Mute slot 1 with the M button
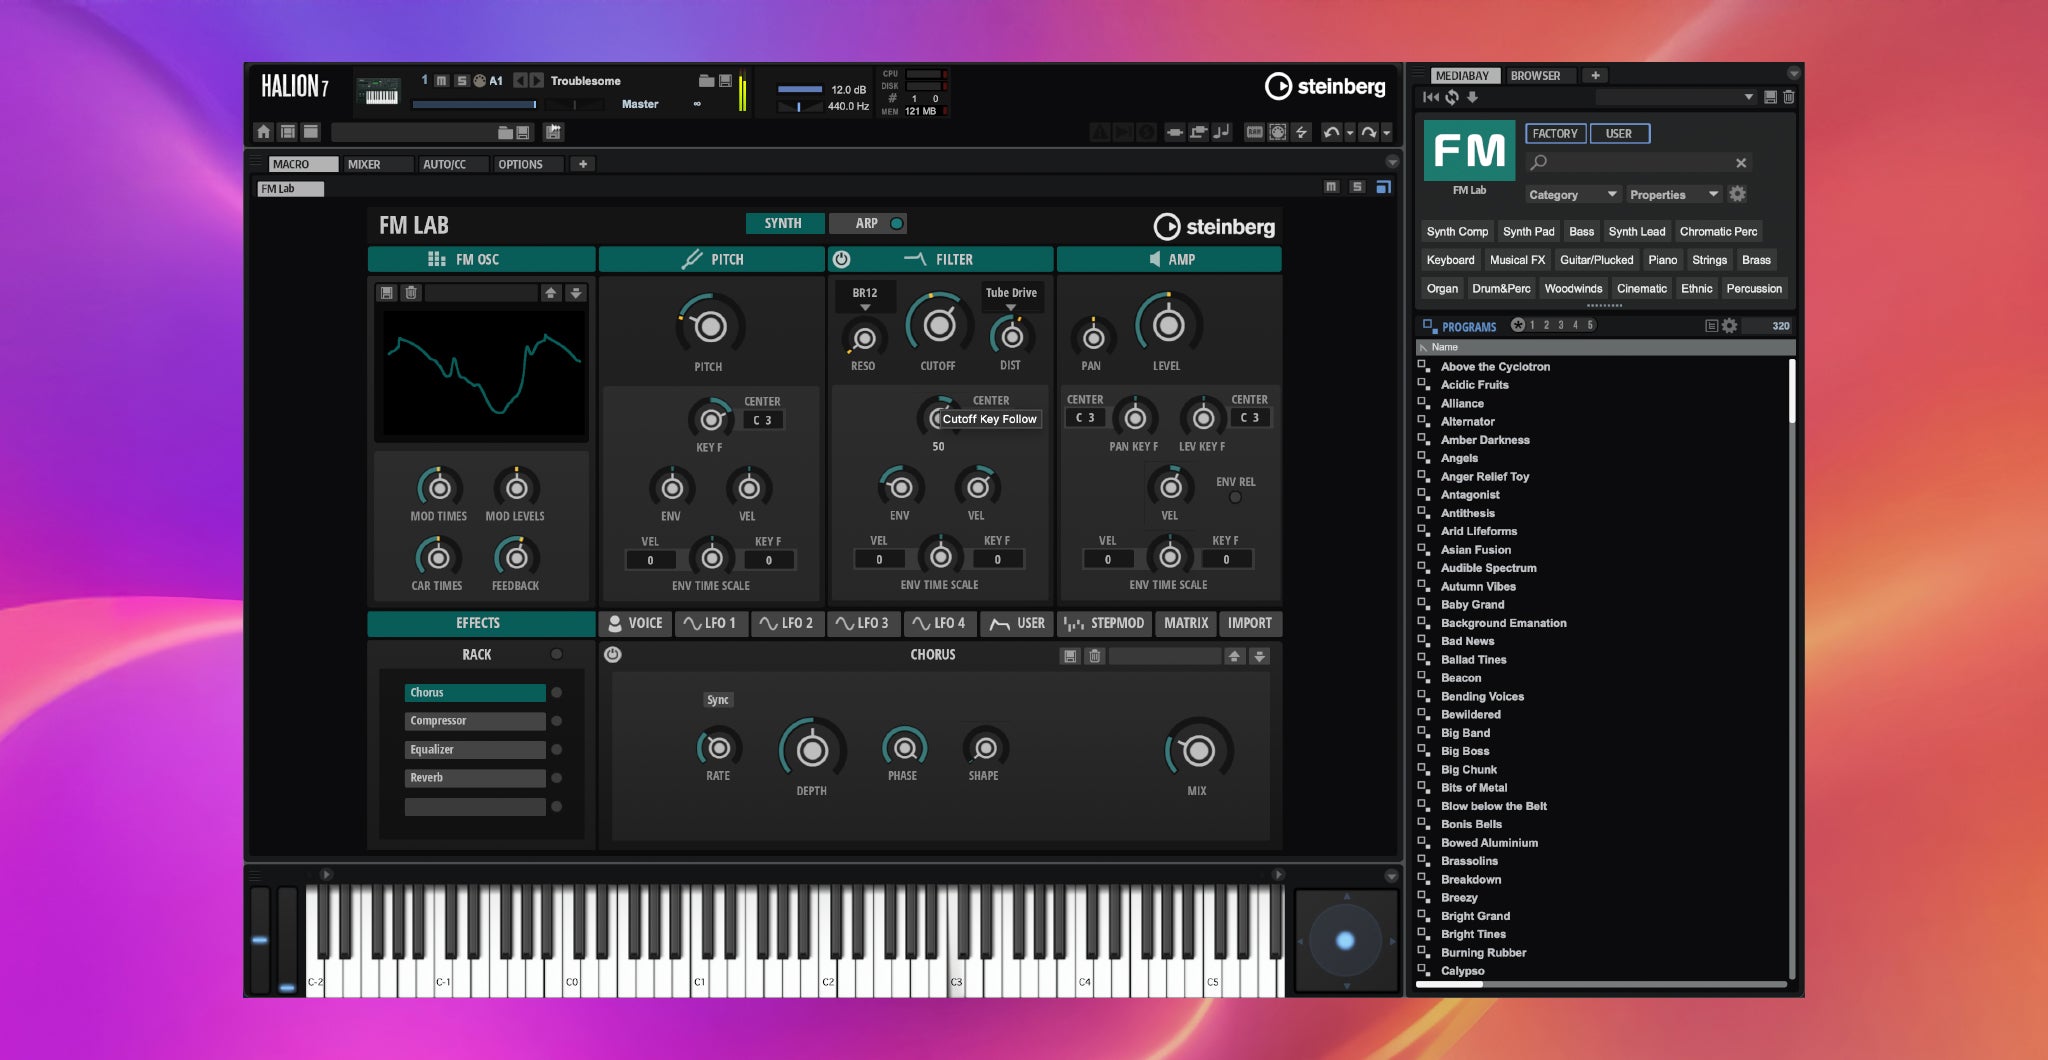This screenshot has width=2048, height=1060. pos(441,81)
